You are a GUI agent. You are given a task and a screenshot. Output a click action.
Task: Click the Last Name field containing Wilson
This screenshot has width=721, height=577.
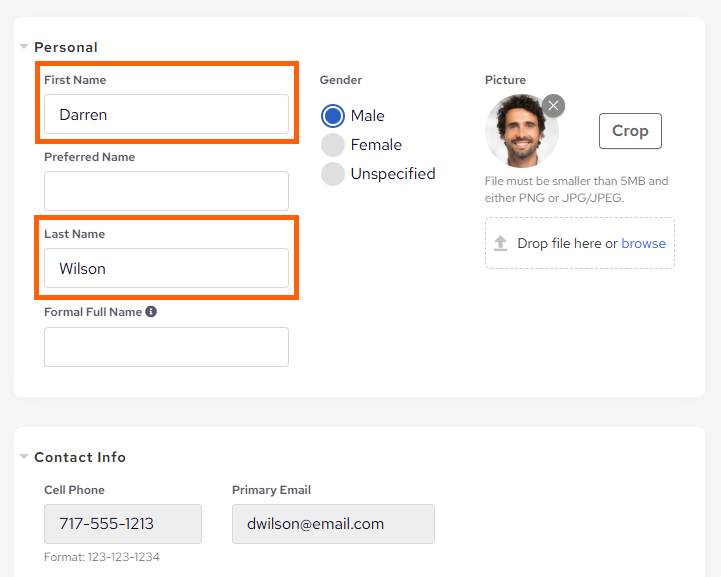166,269
